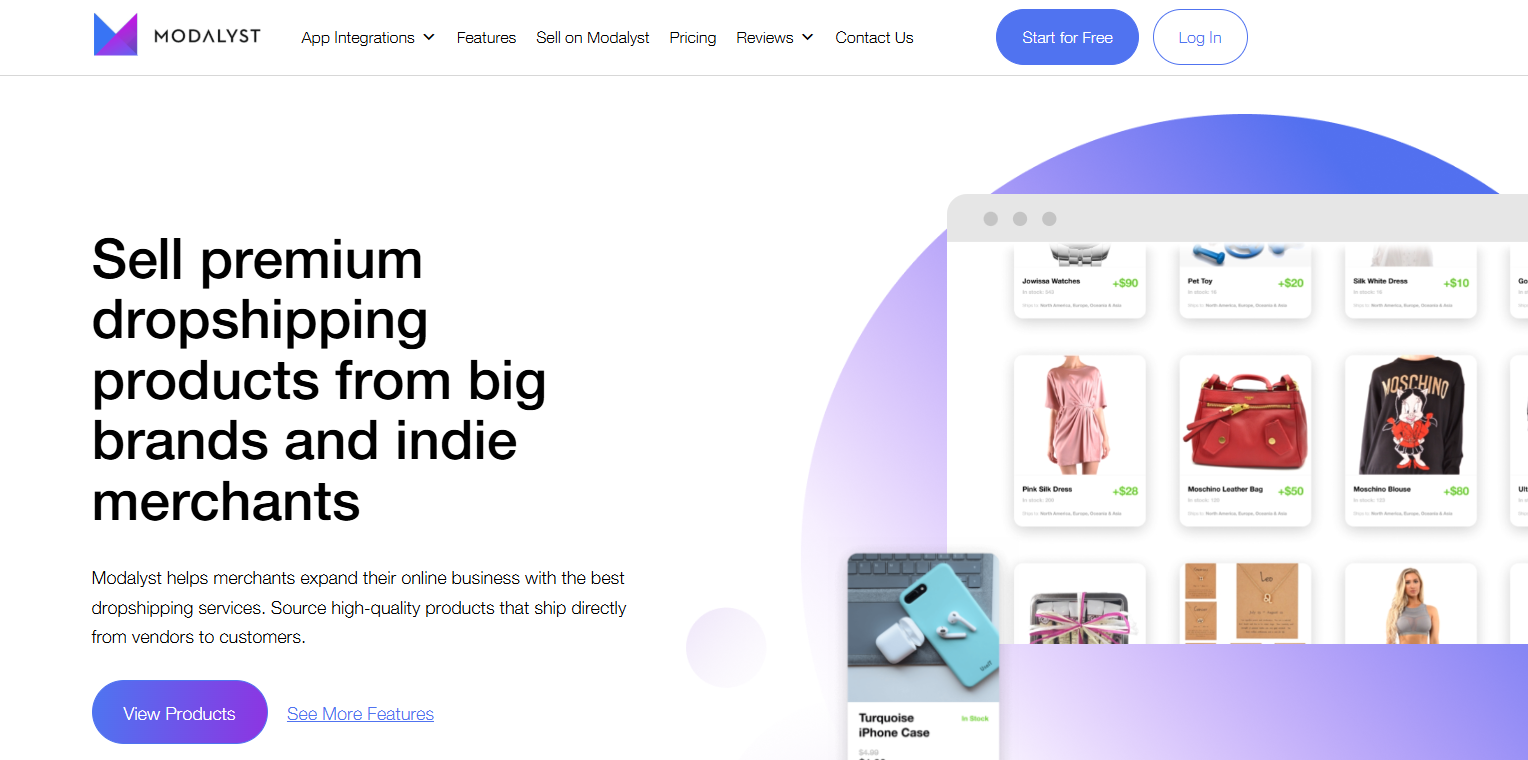Go to Sell on Modalyst page
The height and width of the screenshot is (760, 1528).
[593, 38]
